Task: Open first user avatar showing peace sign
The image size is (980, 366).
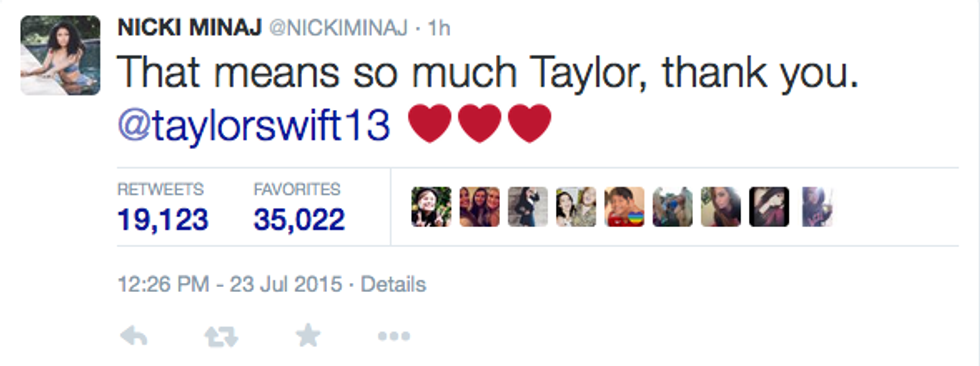Action: [431, 207]
